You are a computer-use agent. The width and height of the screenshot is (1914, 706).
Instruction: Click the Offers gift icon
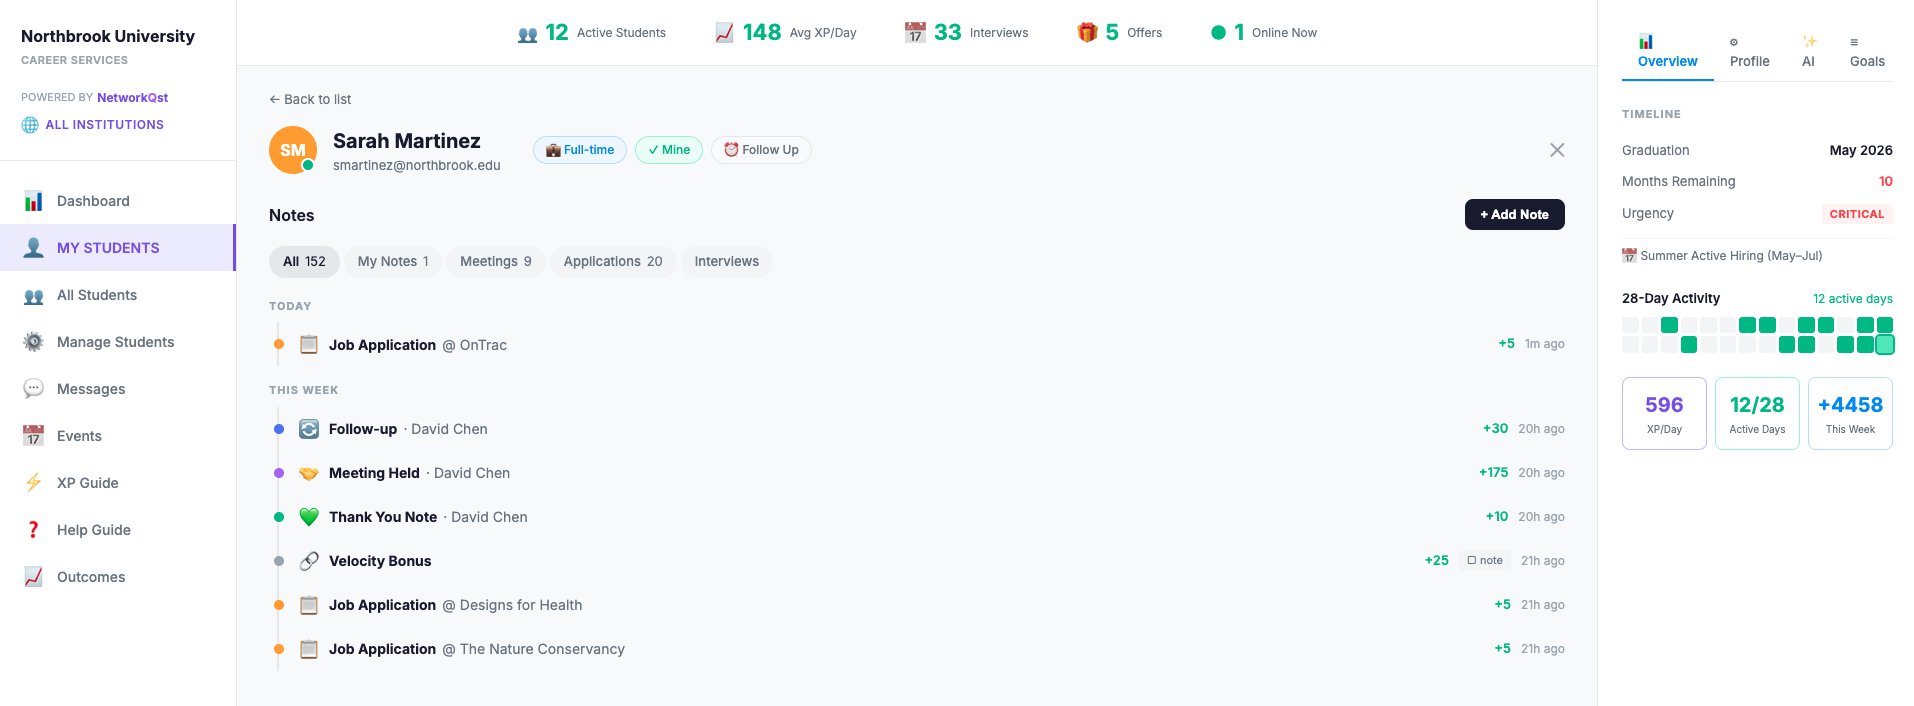point(1087,33)
